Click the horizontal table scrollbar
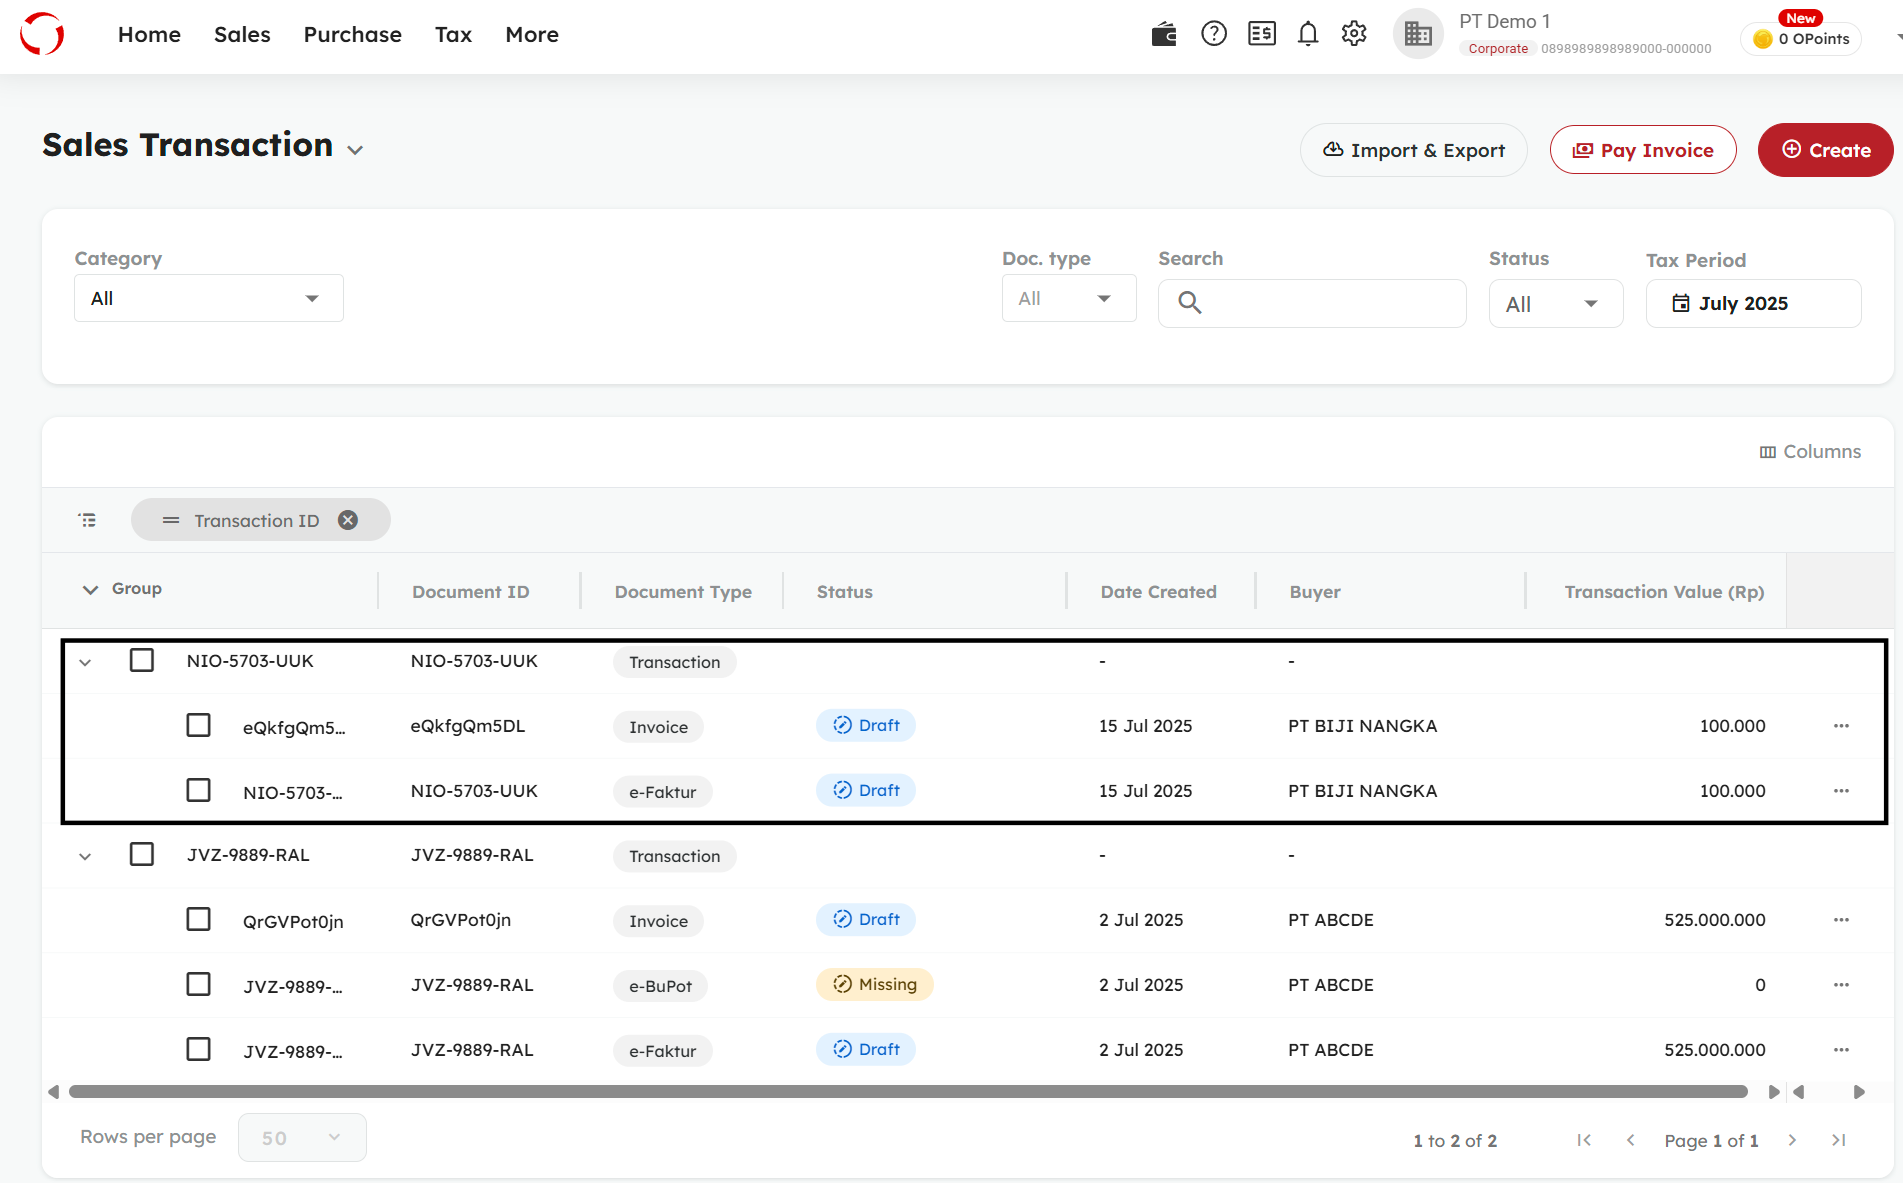 pyautogui.click(x=907, y=1091)
